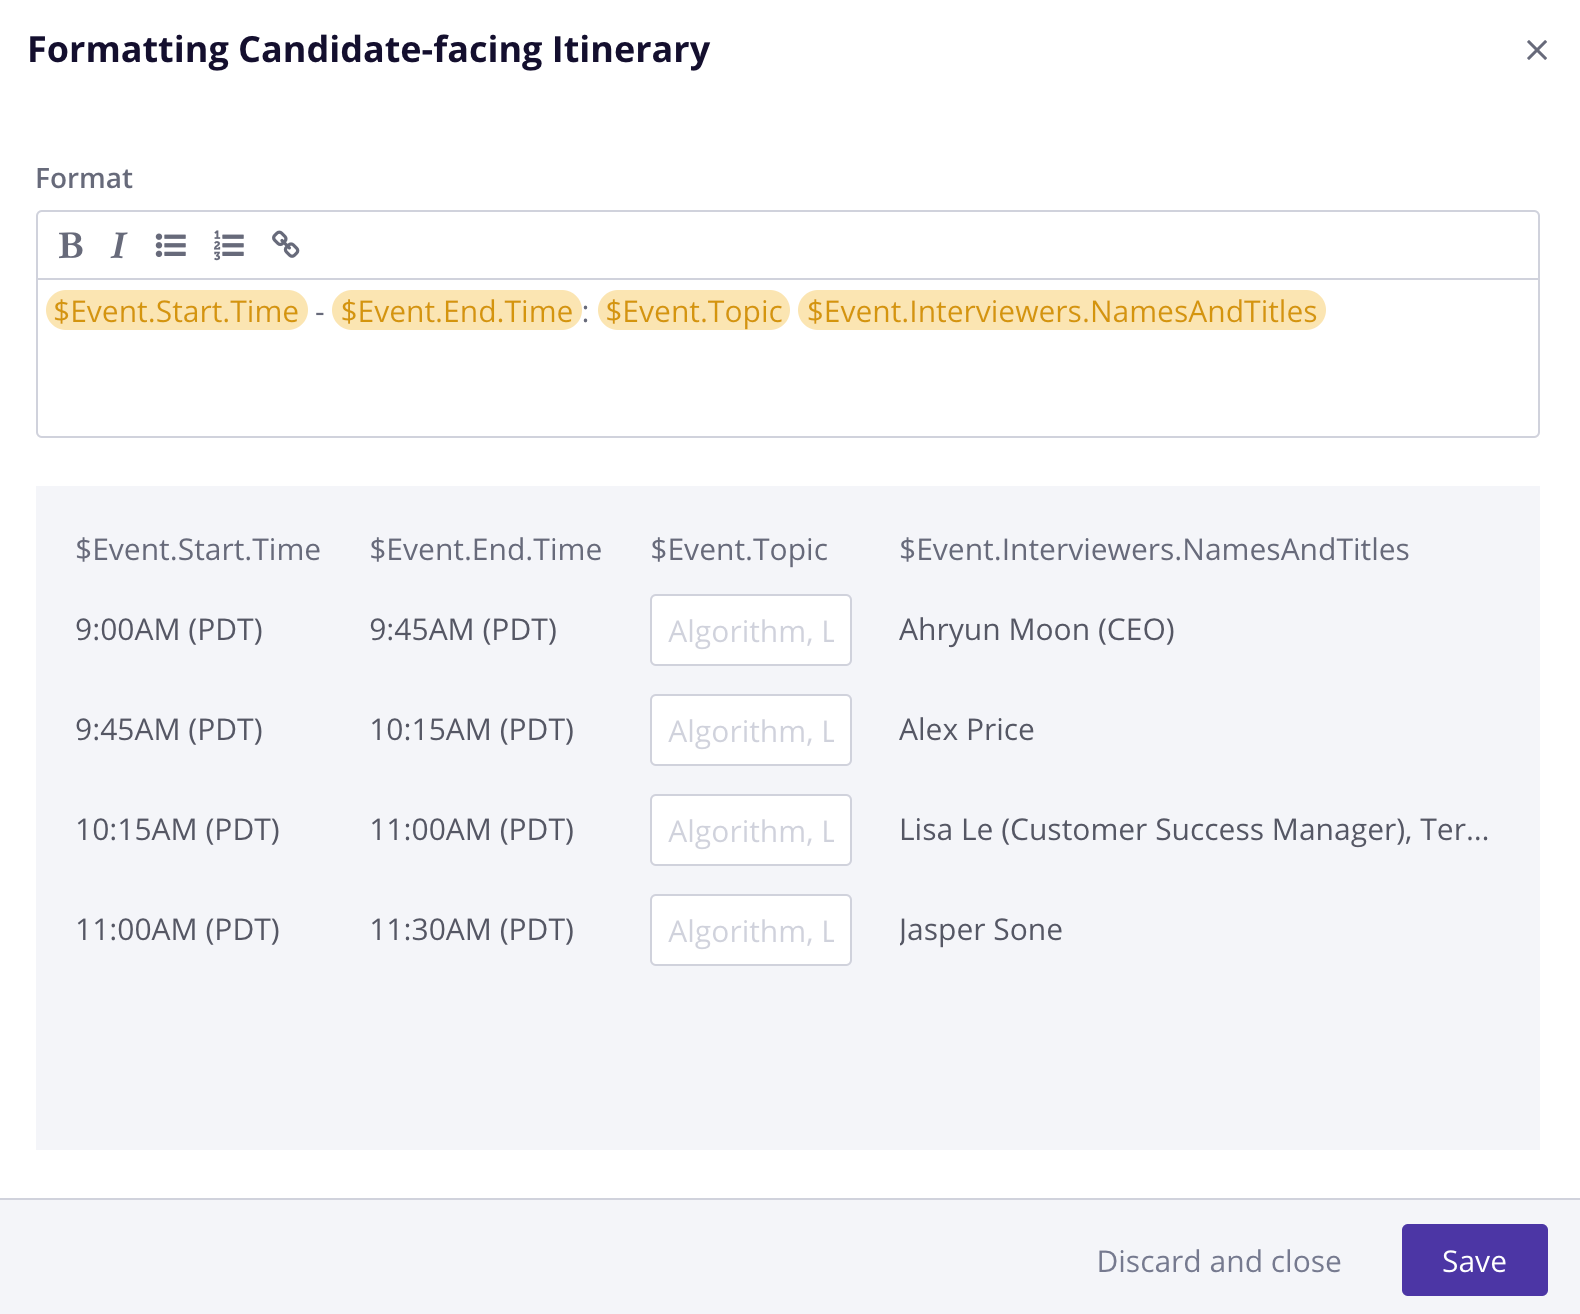Toggle italic formatting in Format toolbar
This screenshot has height=1314, width=1580.
[119, 245]
